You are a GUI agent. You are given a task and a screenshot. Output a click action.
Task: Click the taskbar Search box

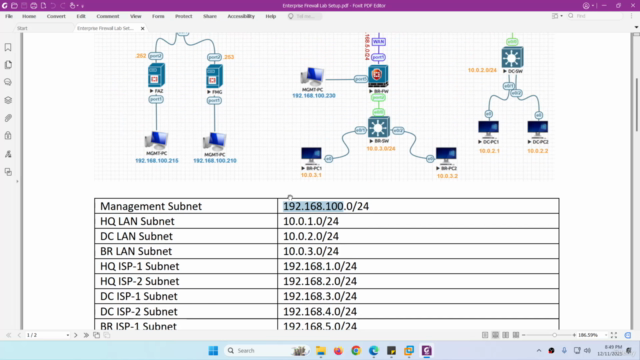point(267,351)
